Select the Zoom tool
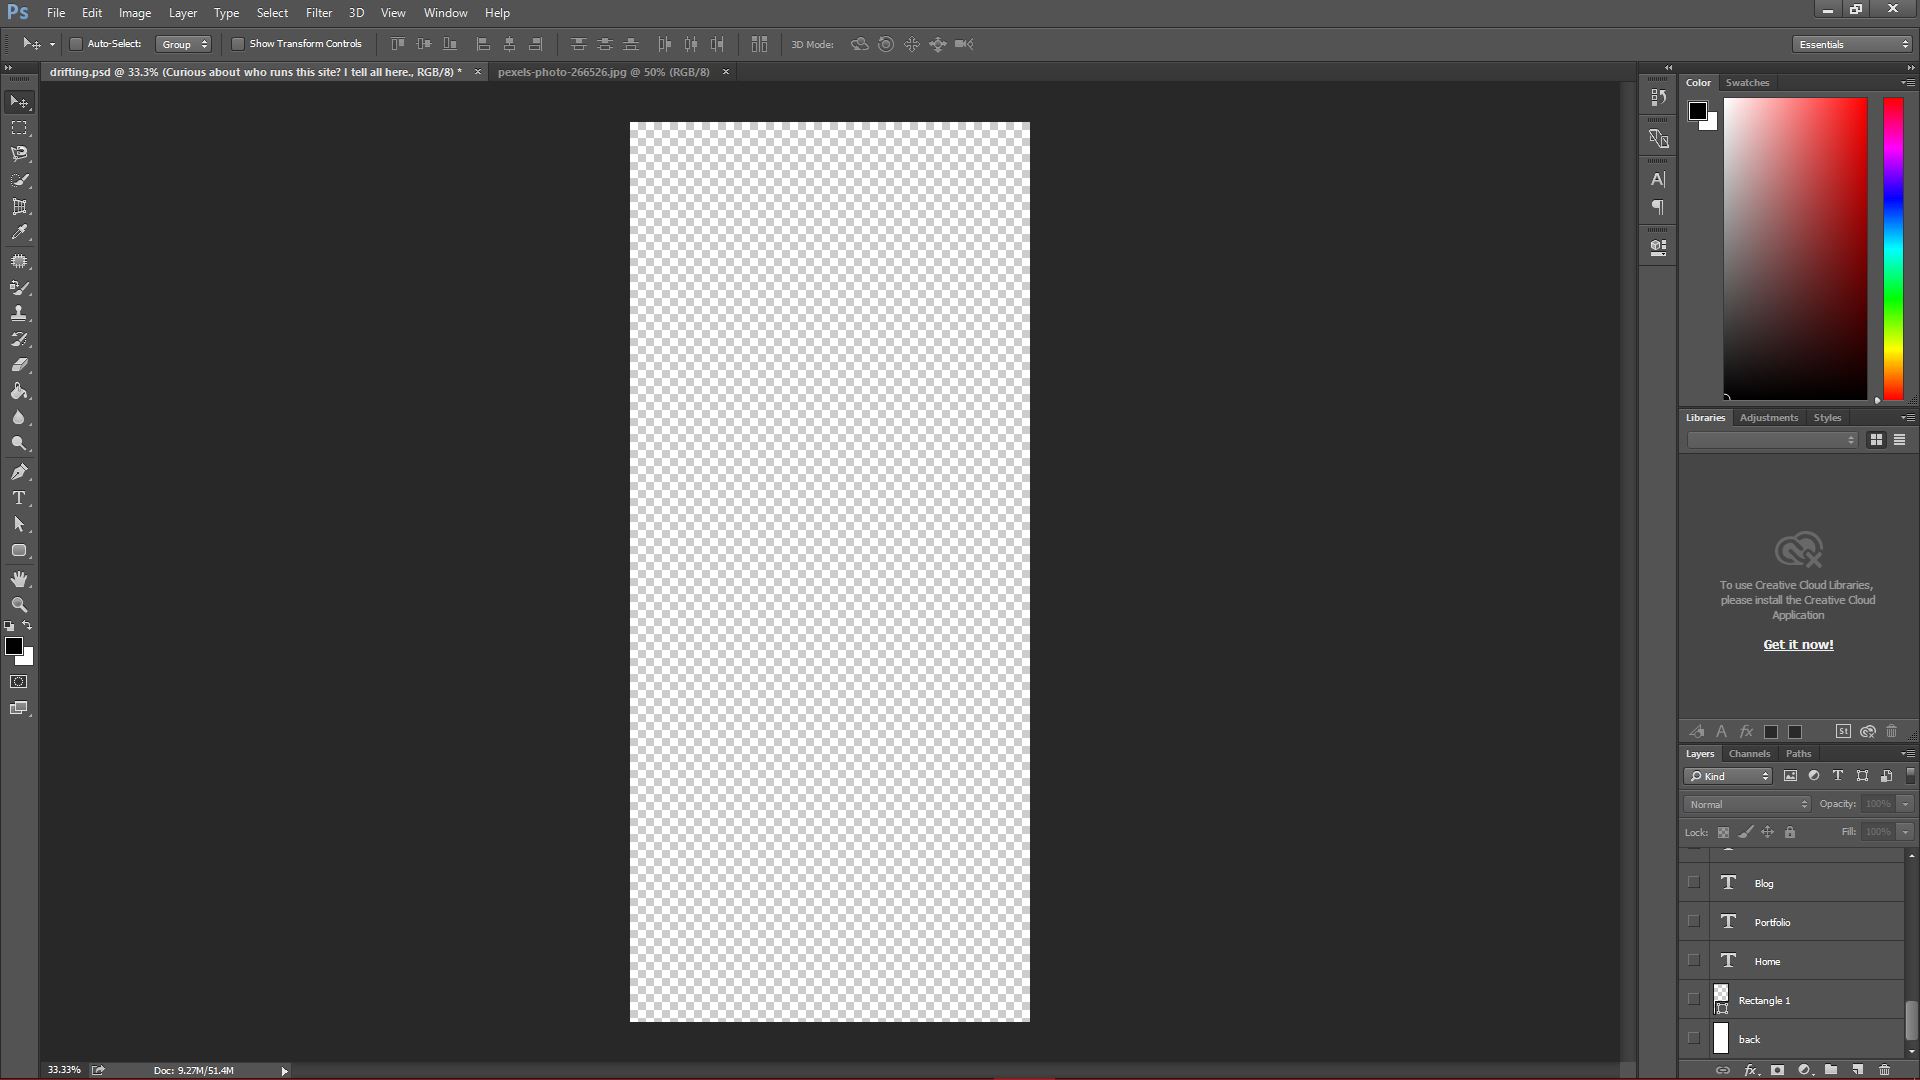This screenshot has width=1920, height=1080. [x=19, y=605]
